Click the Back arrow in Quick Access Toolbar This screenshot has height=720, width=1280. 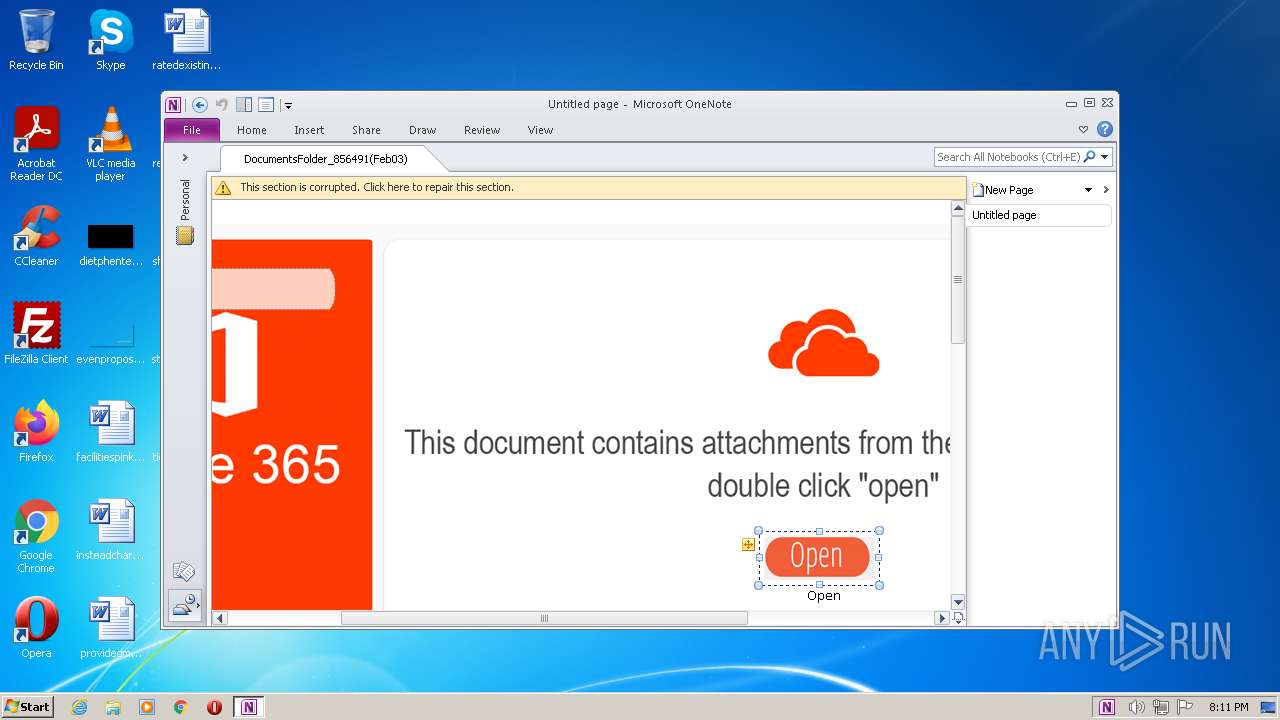click(x=200, y=104)
